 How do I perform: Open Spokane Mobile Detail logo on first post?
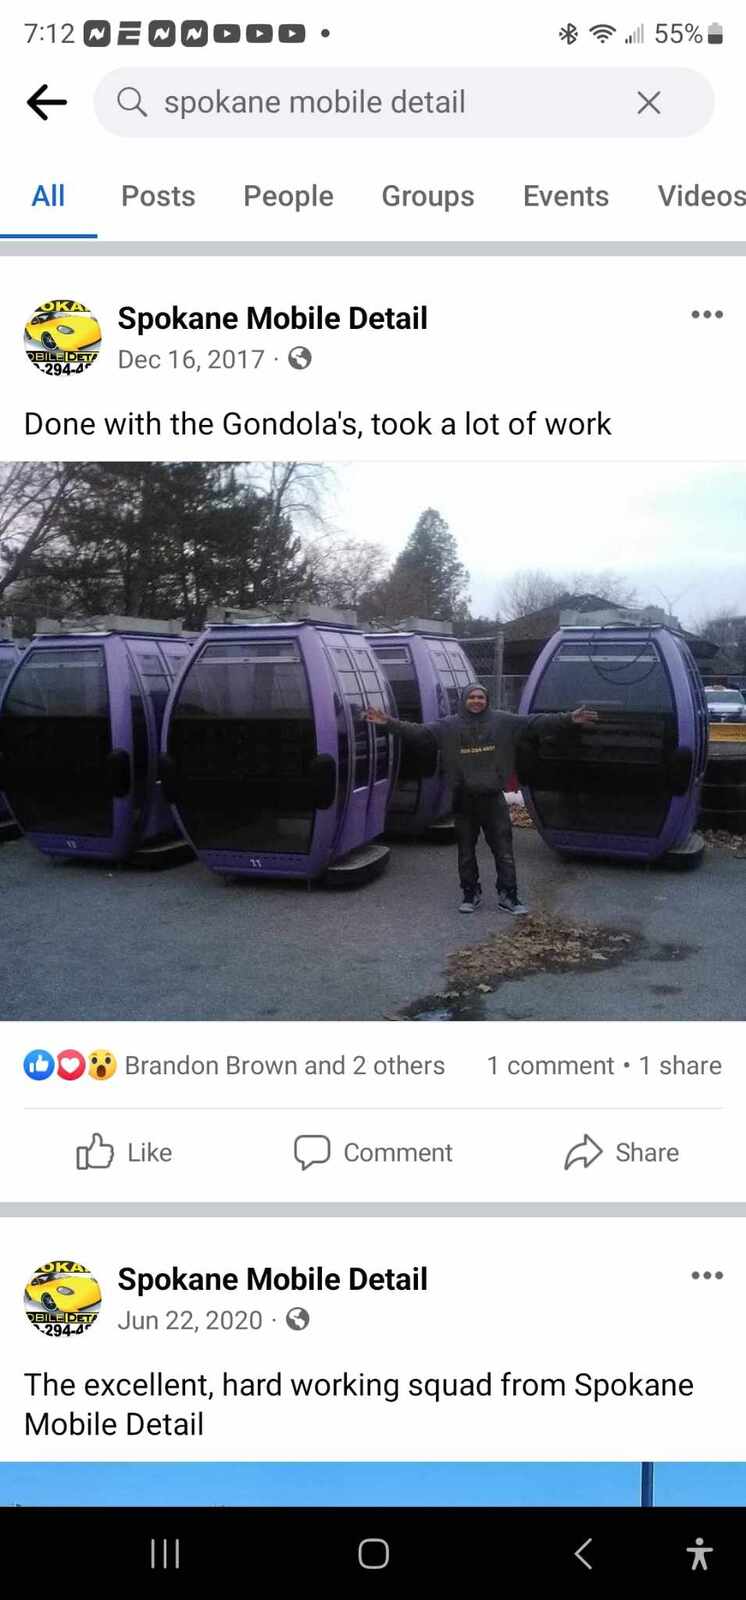63,337
